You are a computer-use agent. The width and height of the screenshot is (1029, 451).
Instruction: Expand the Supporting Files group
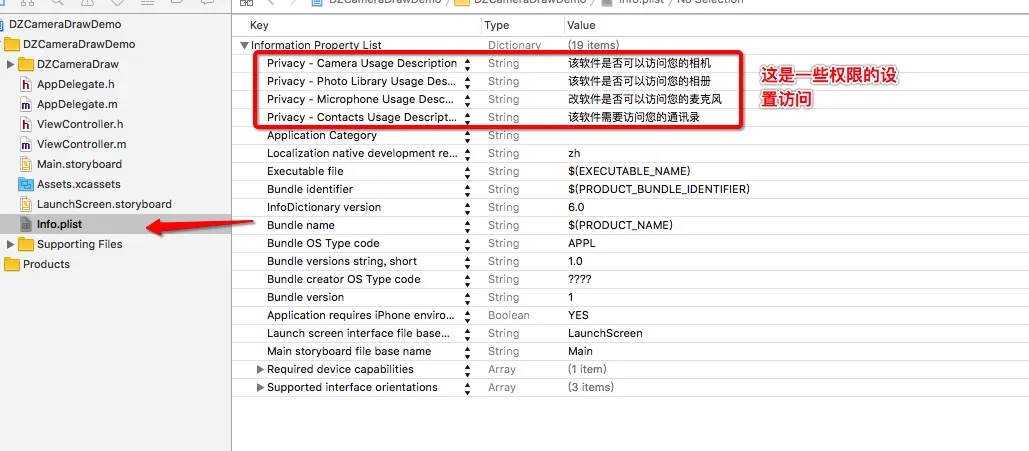[10, 244]
